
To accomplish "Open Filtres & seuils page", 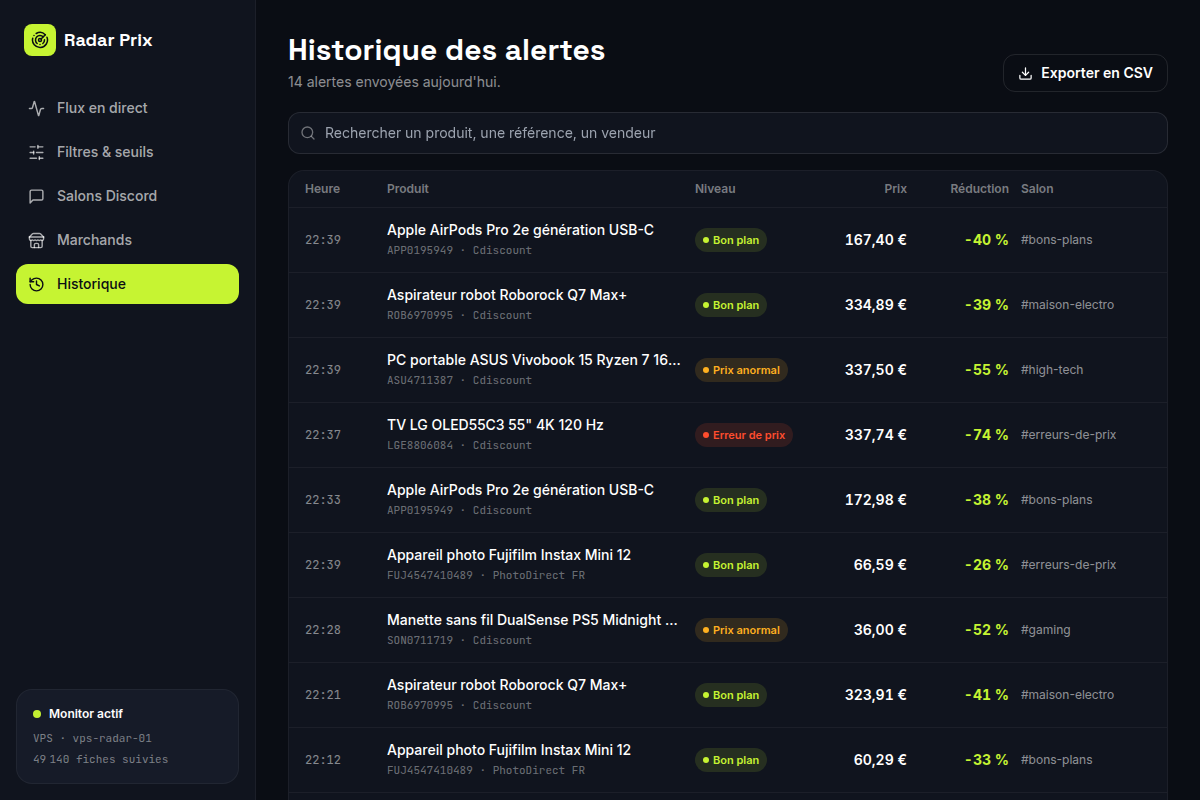I will click(x=127, y=152).
